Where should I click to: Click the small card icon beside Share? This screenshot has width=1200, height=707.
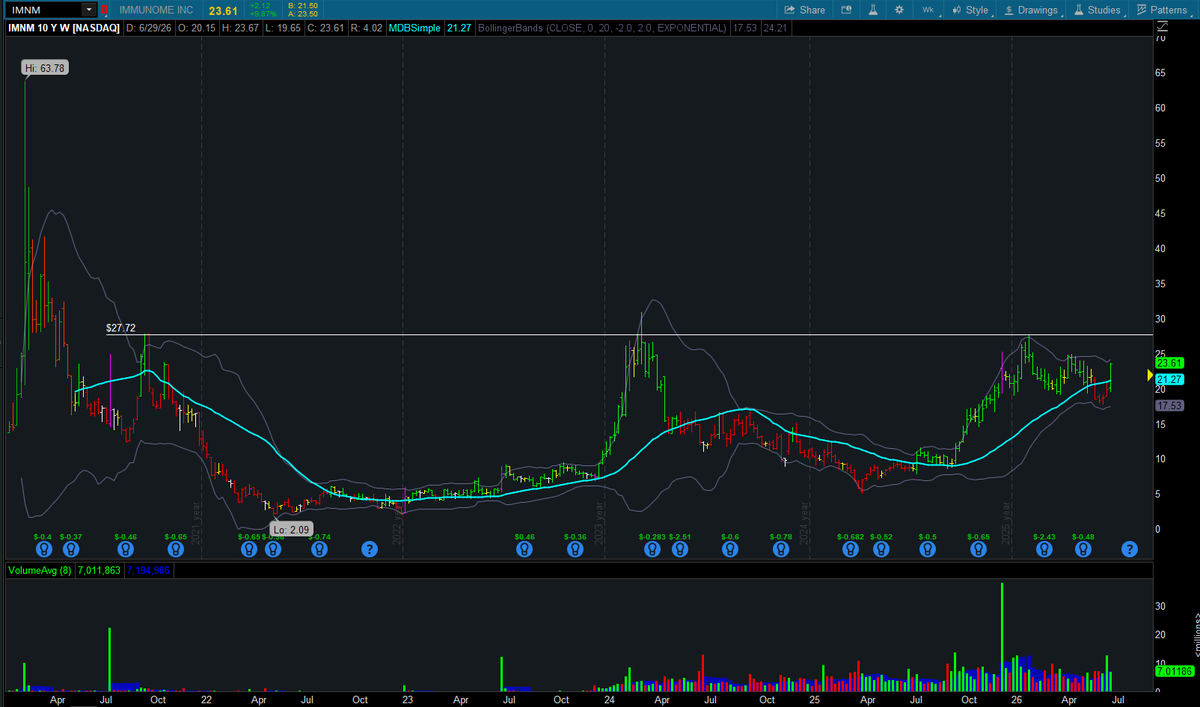[x=848, y=9]
